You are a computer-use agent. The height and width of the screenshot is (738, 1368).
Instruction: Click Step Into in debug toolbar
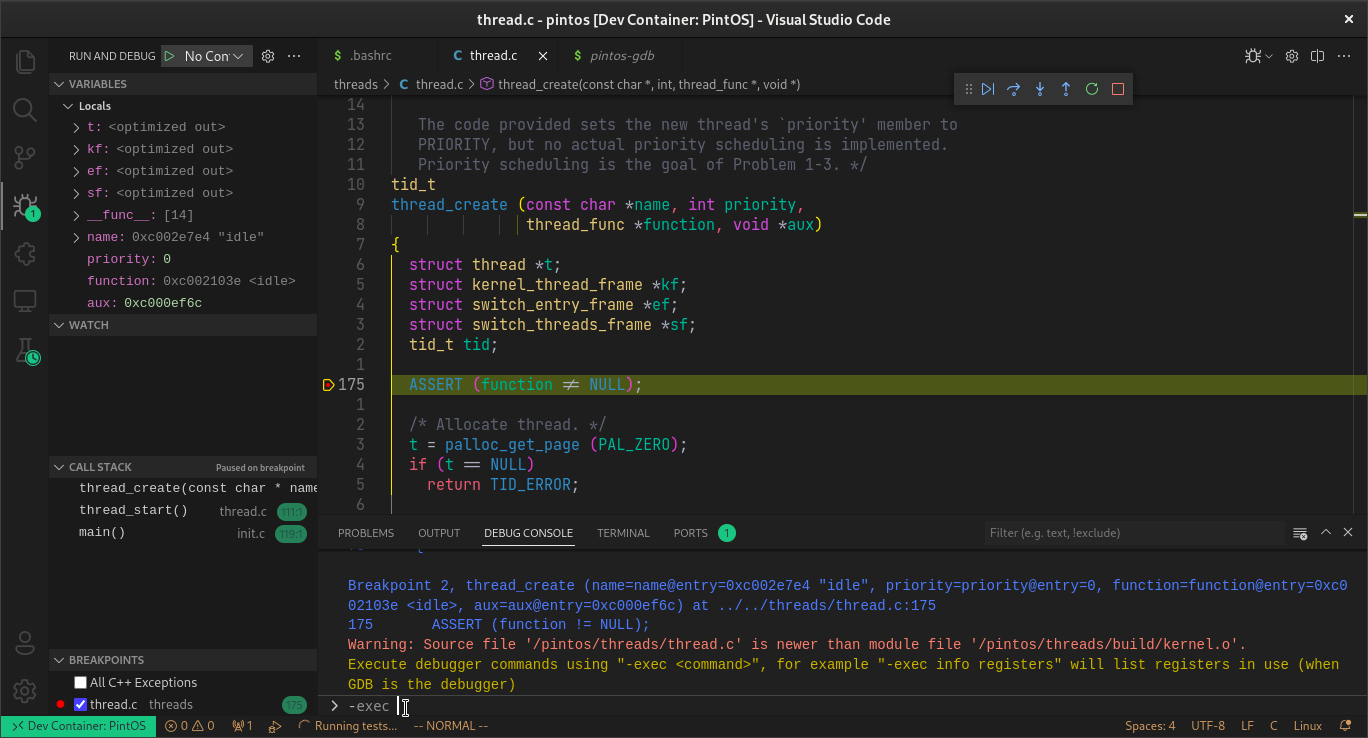1040,89
